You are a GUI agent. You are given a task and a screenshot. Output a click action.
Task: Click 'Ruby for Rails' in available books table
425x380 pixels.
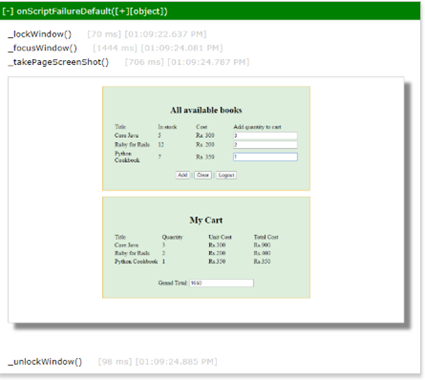(132, 144)
